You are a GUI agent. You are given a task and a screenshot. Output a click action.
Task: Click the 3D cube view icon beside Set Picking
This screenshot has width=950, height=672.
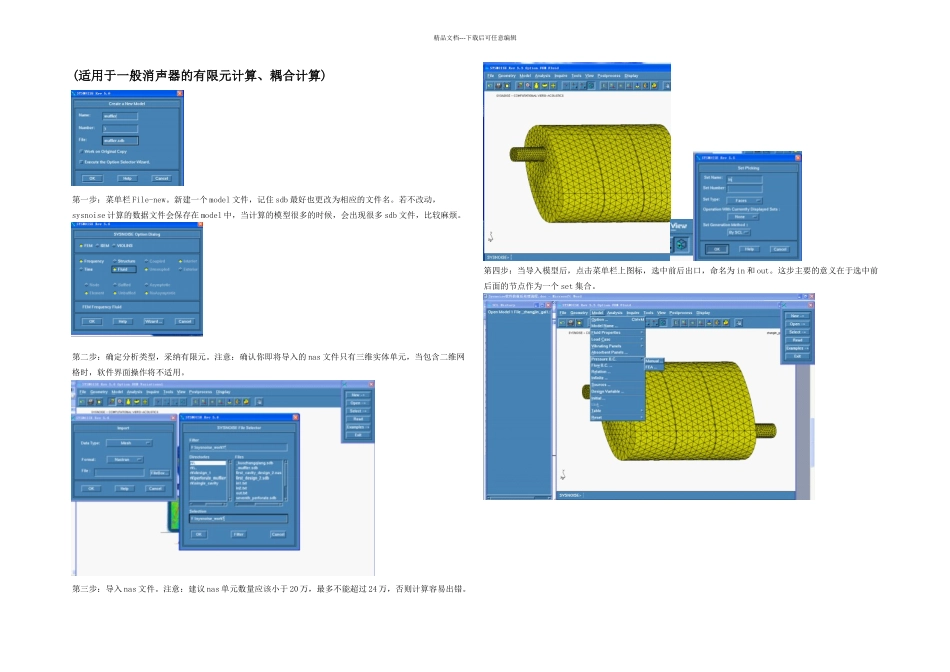[x=681, y=244]
